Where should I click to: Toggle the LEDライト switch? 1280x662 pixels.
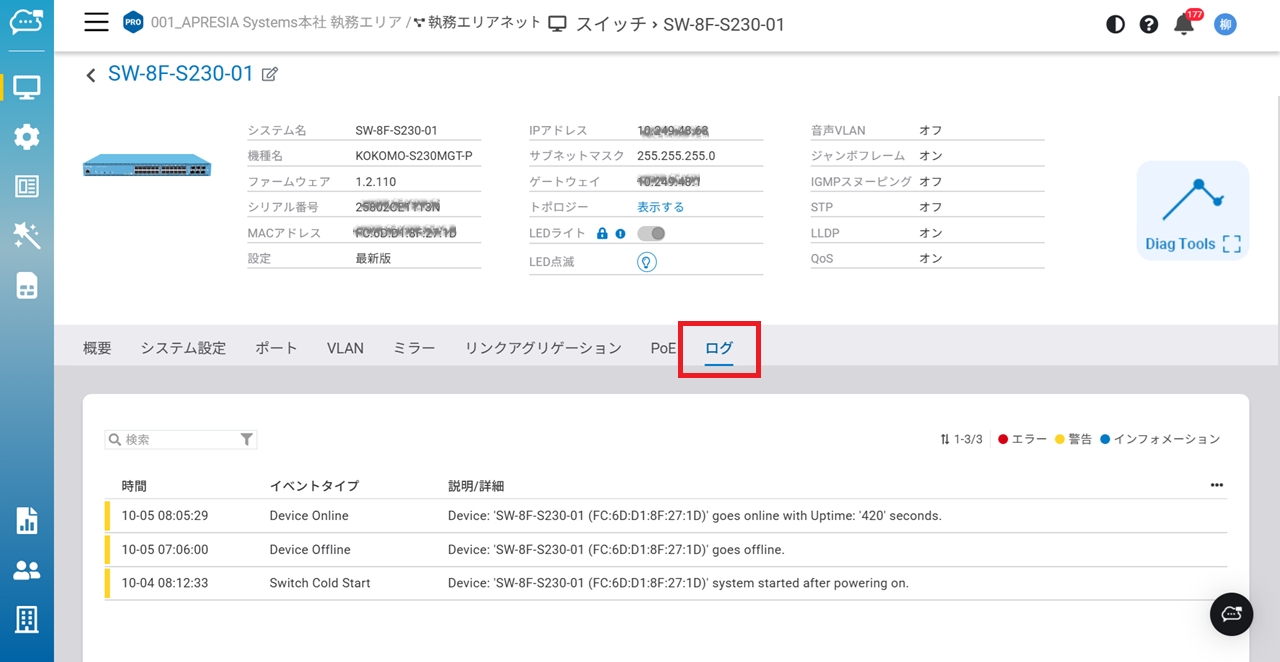coord(651,233)
